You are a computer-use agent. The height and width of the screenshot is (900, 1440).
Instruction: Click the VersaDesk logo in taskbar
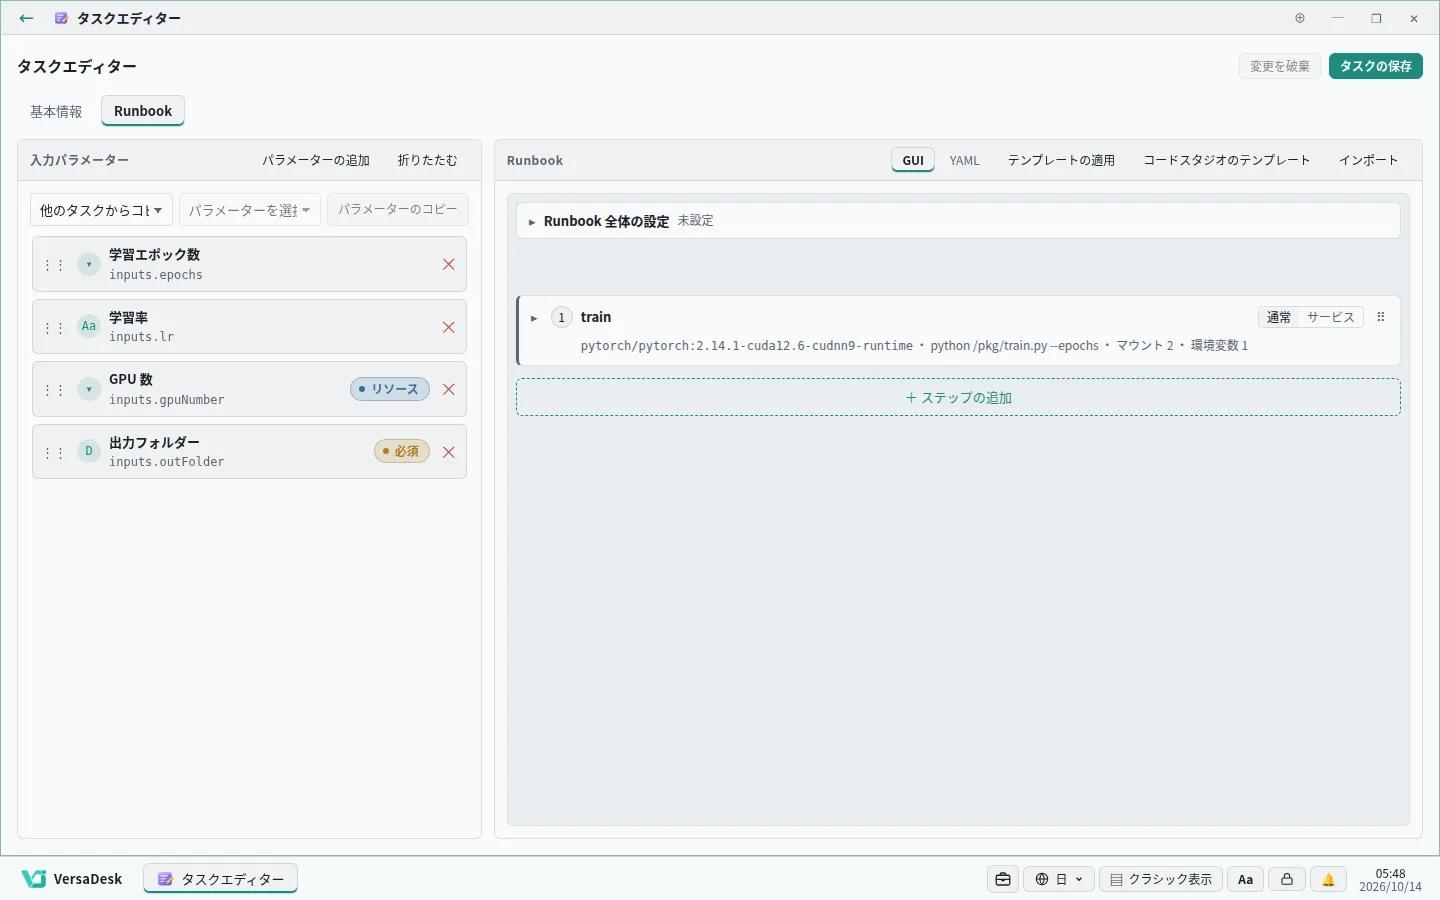pyautogui.click(x=72, y=879)
